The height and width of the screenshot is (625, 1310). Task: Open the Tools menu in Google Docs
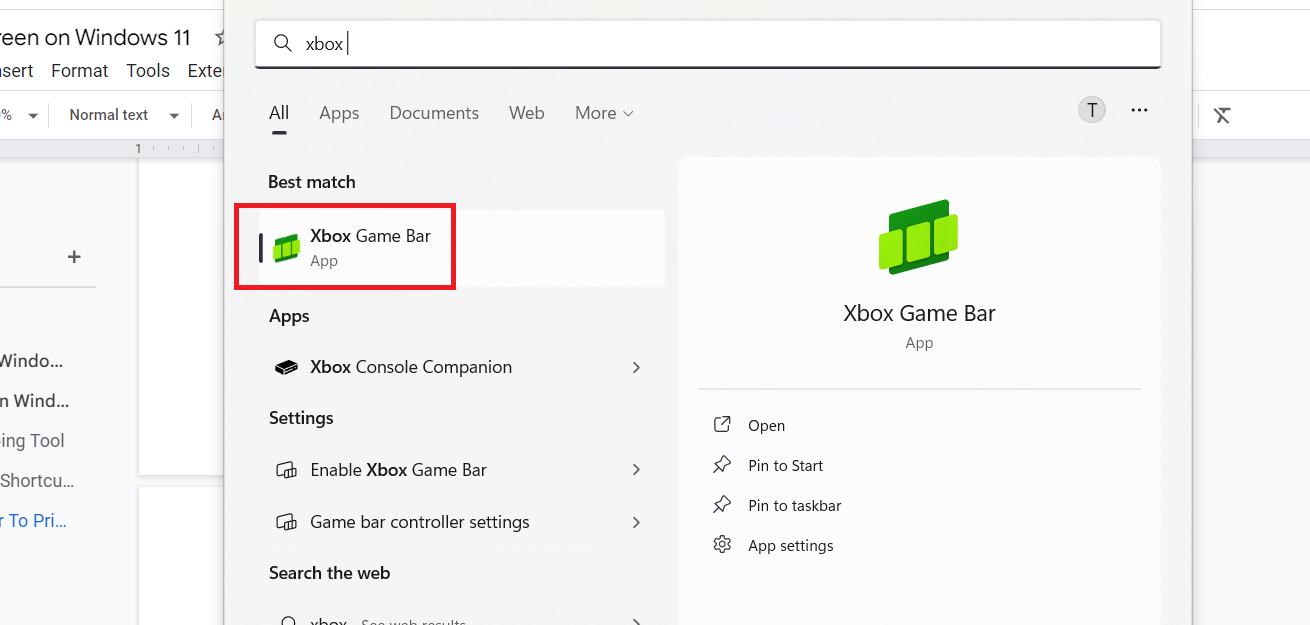[x=148, y=71]
